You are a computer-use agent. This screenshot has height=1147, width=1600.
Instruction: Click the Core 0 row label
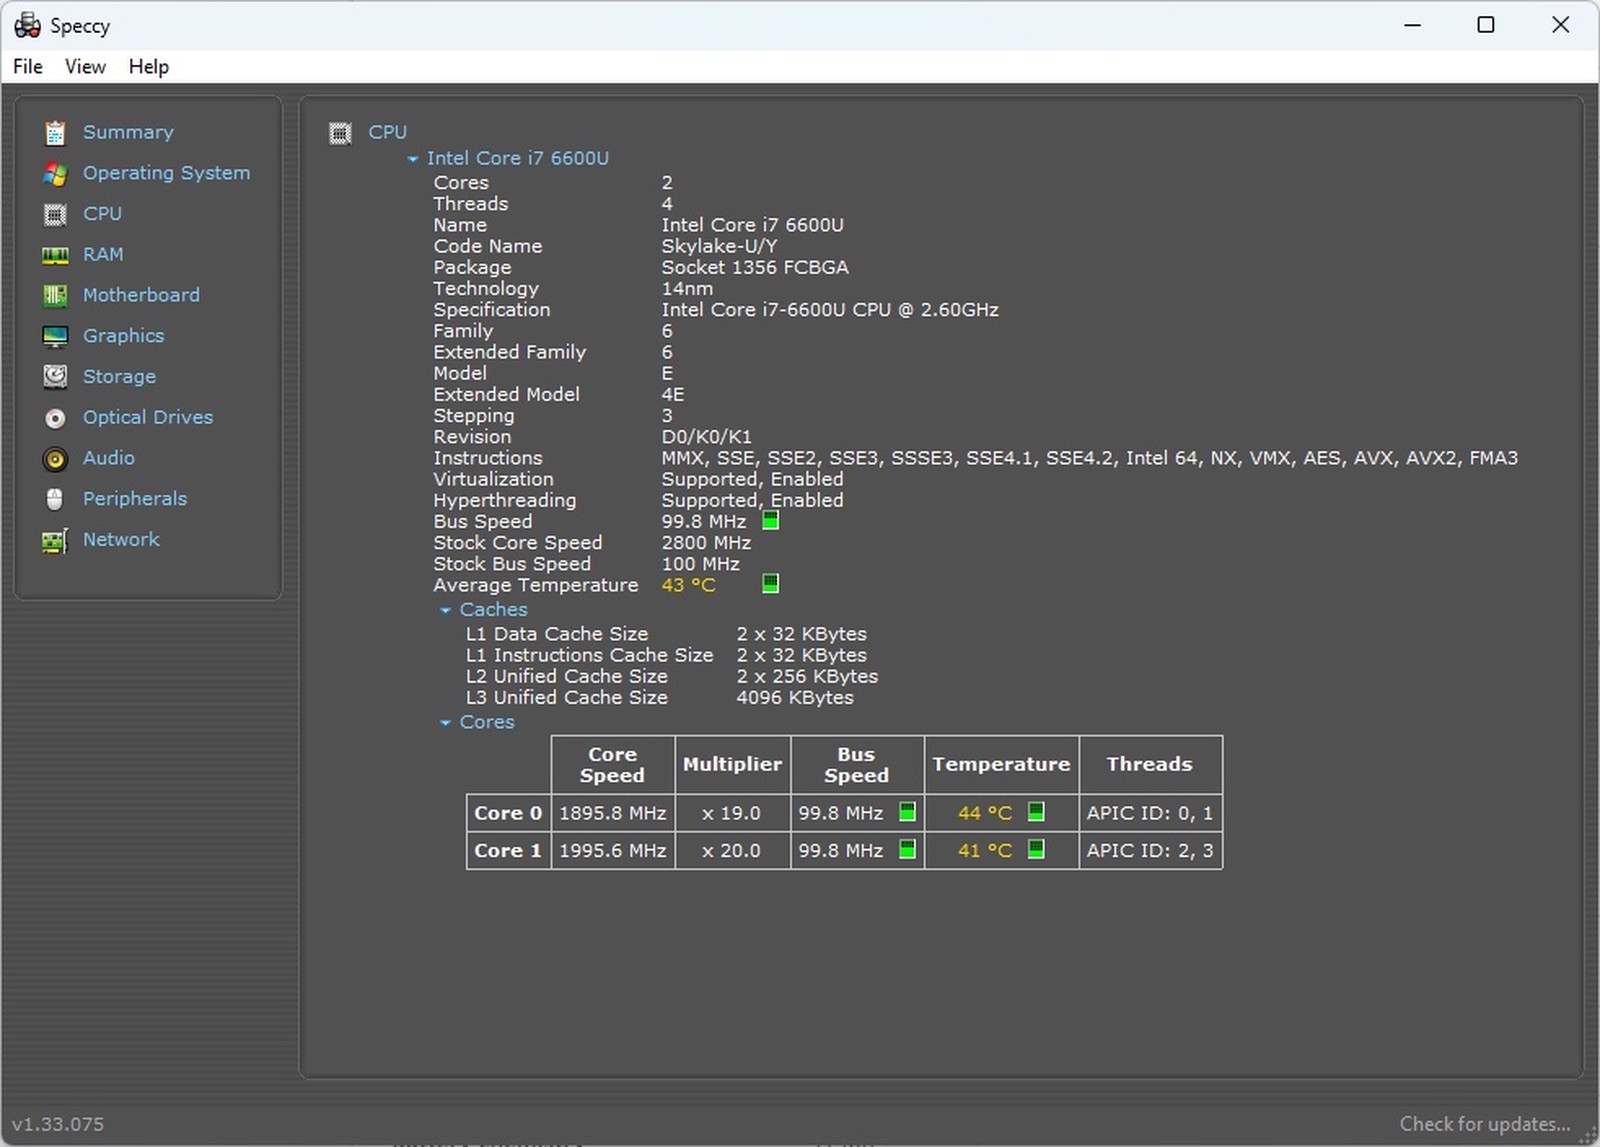(x=508, y=813)
